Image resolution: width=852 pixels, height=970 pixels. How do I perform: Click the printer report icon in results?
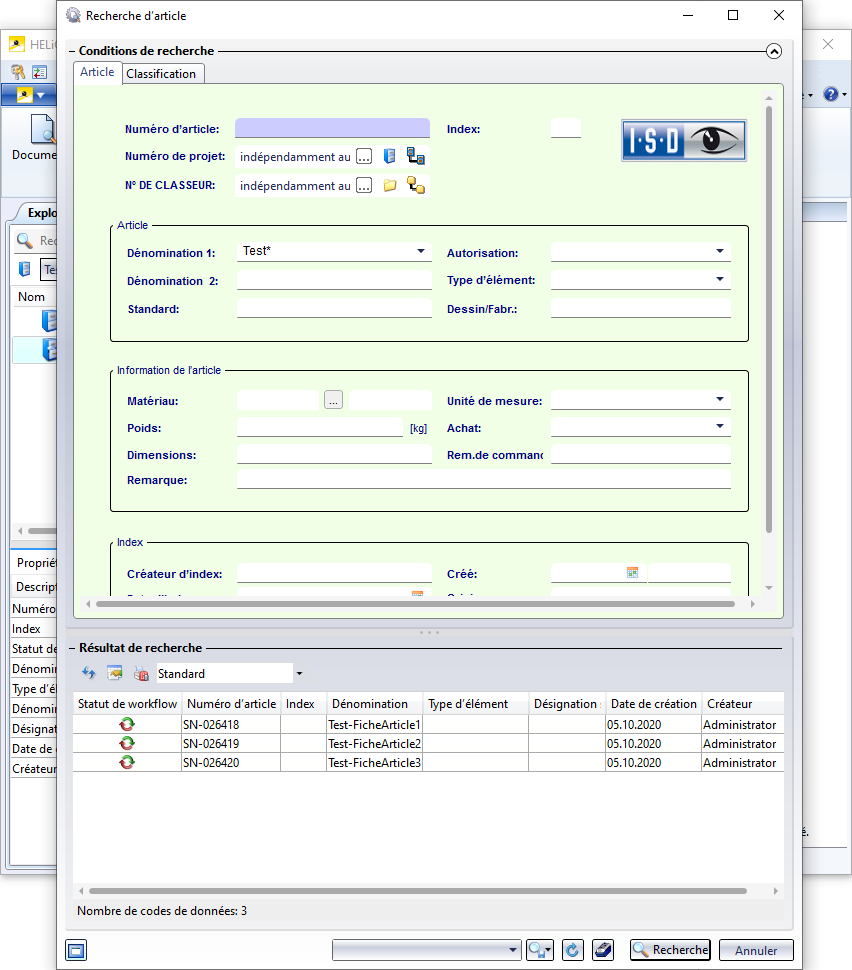point(141,673)
